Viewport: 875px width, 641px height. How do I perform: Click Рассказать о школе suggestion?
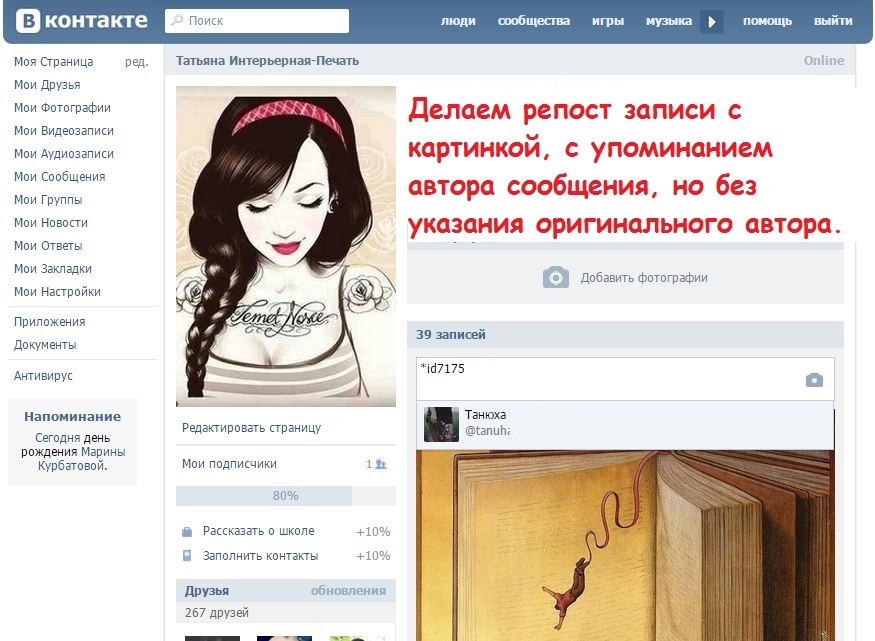(x=258, y=531)
